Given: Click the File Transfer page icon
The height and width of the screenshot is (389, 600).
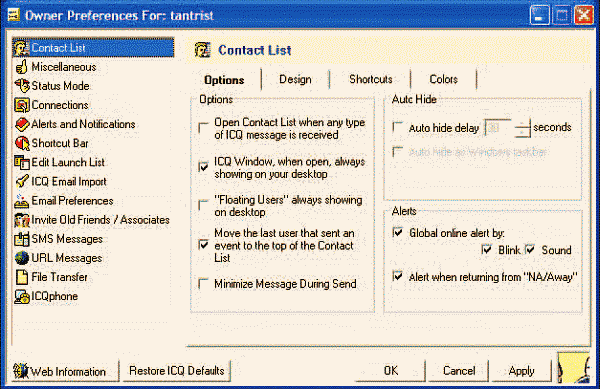Looking at the screenshot, I should (22, 277).
